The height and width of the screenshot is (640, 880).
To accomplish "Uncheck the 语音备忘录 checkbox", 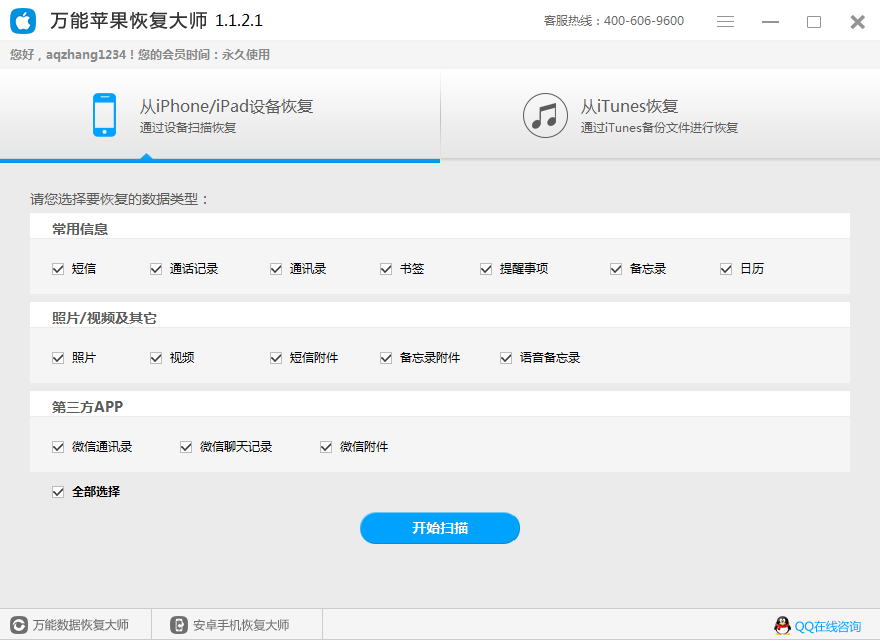I will pos(505,357).
